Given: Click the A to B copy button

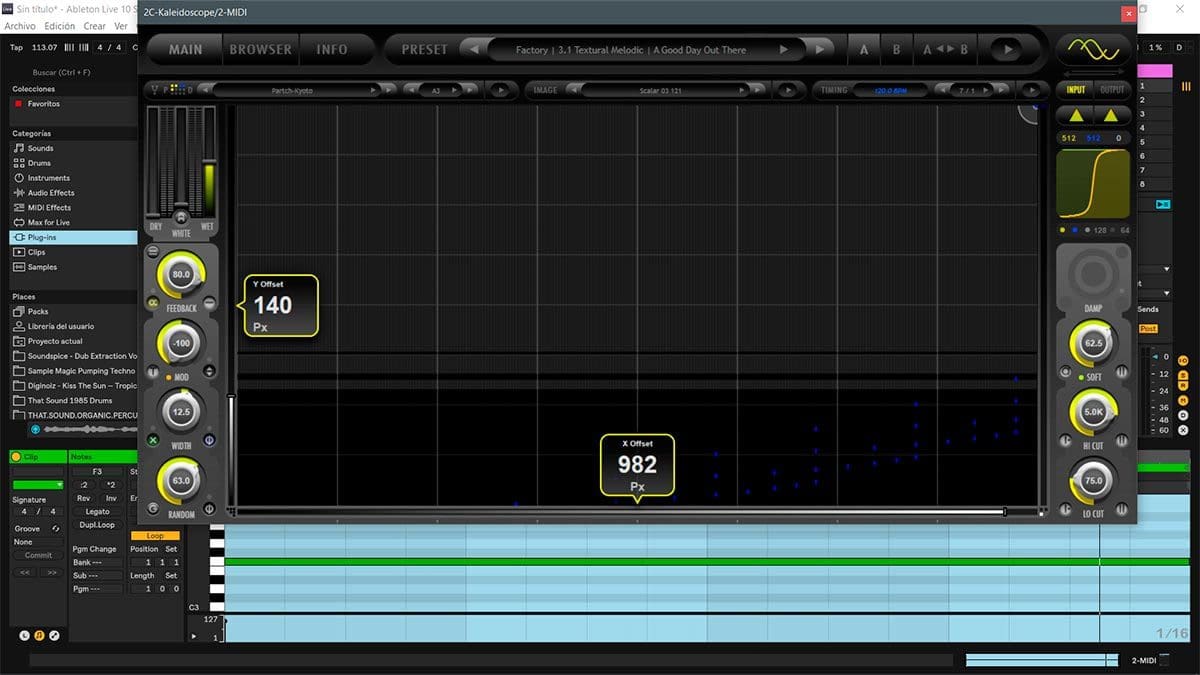Looking at the screenshot, I should point(945,50).
